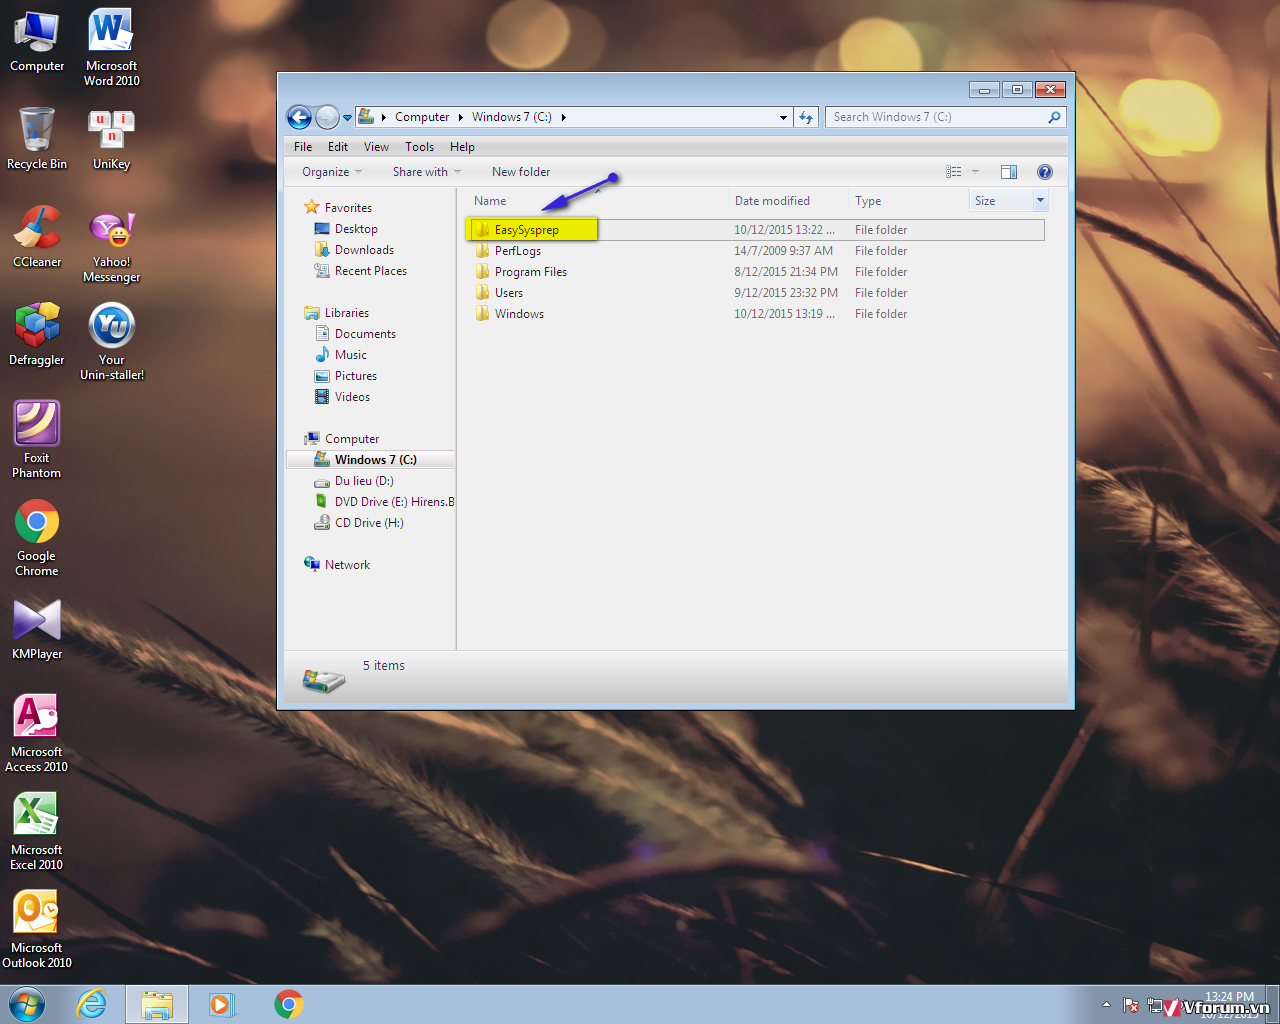Select the Windows folder in file list
This screenshot has height=1024, width=1280.
(x=756, y=314)
